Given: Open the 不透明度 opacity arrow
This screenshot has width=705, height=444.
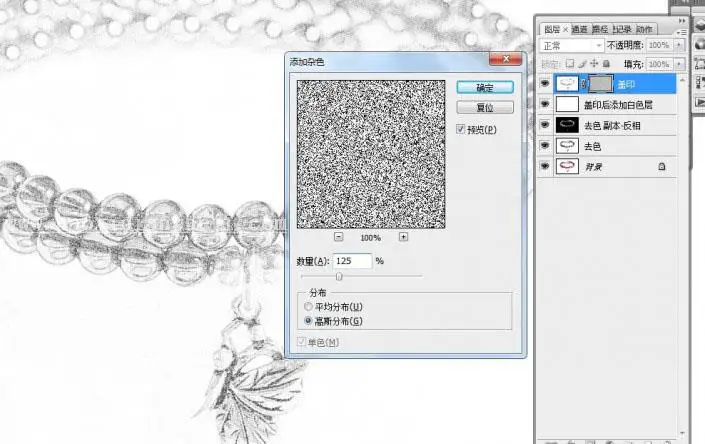Looking at the screenshot, I should tap(679, 45).
